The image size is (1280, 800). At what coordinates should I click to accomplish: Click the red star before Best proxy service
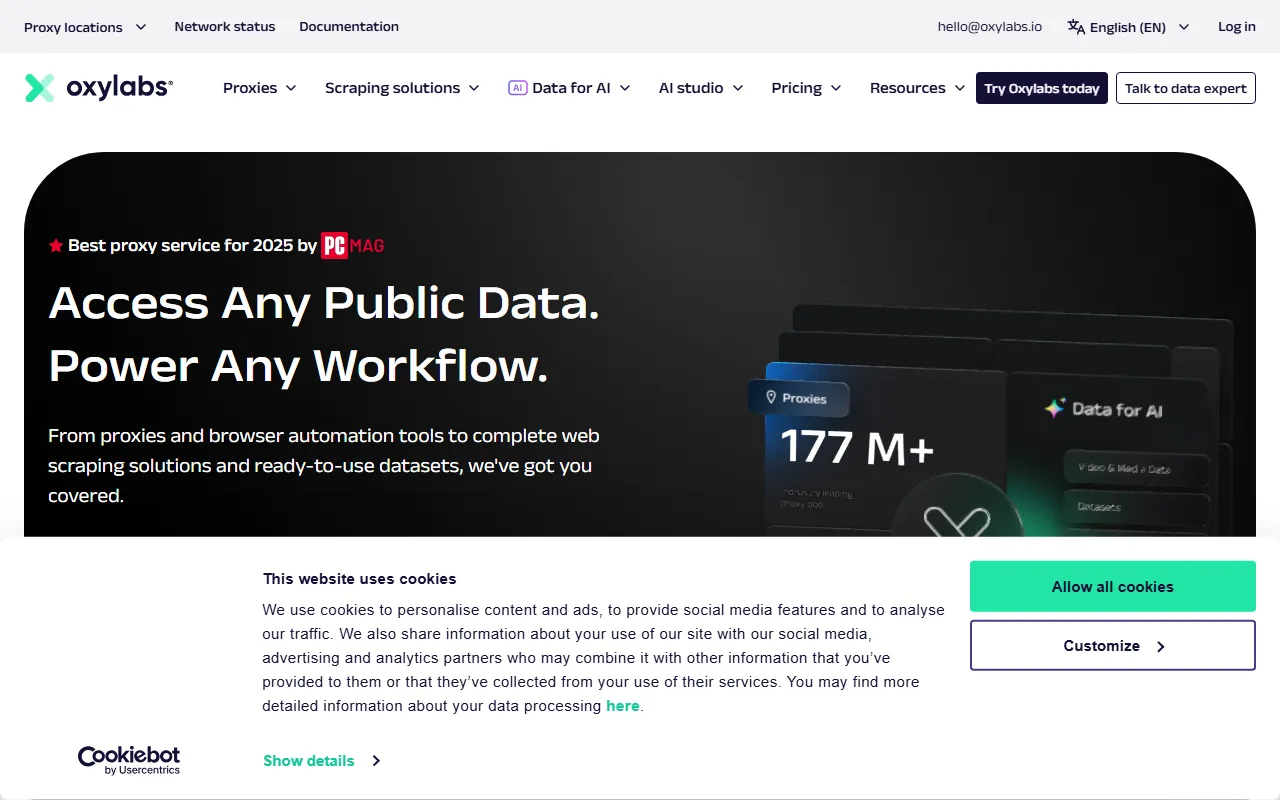[56, 245]
